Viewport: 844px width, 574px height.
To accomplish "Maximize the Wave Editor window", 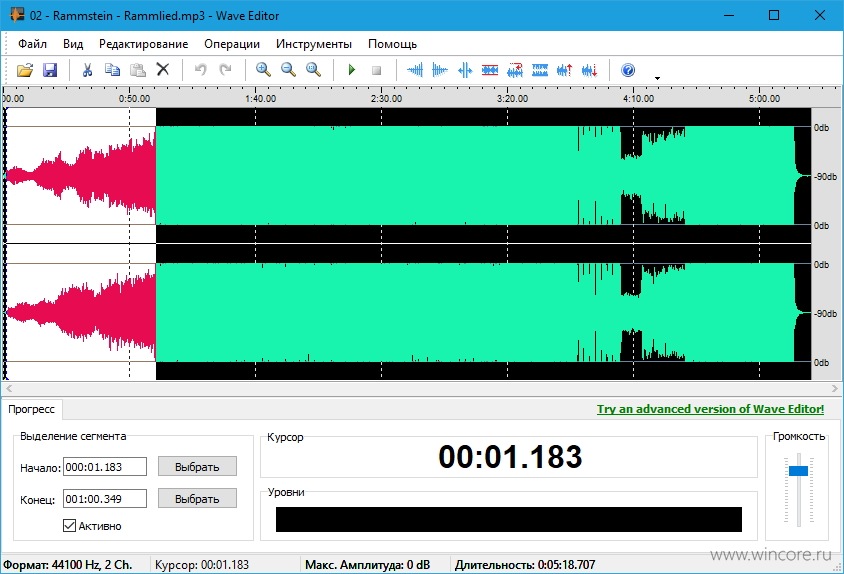I will [773, 15].
